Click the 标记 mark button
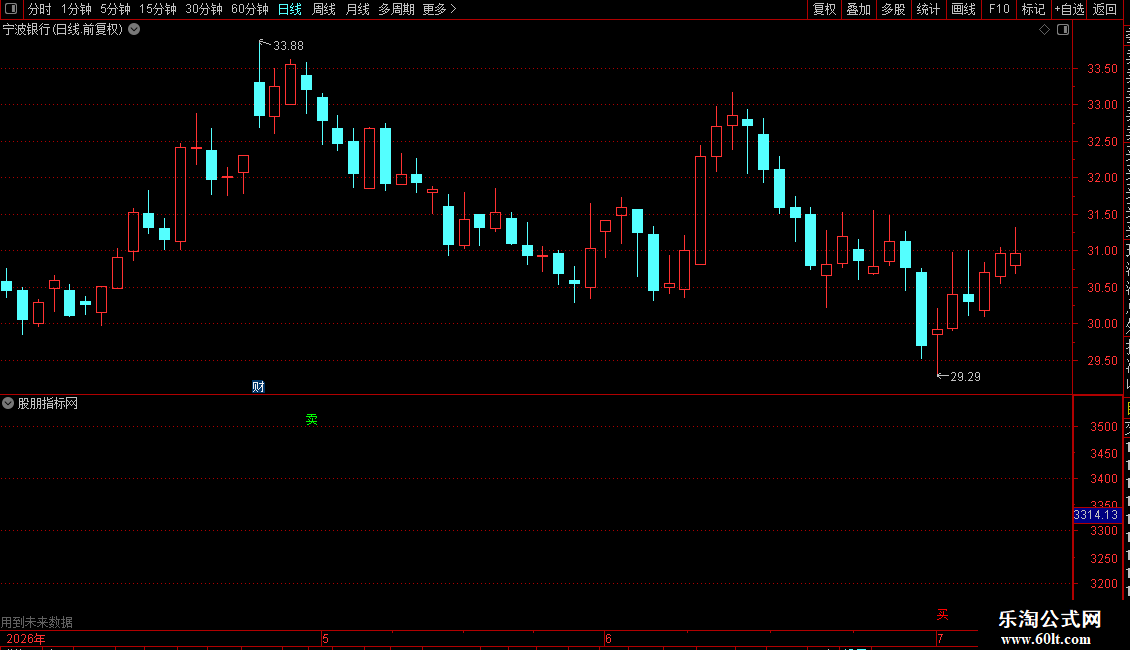 click(1033, 9)
